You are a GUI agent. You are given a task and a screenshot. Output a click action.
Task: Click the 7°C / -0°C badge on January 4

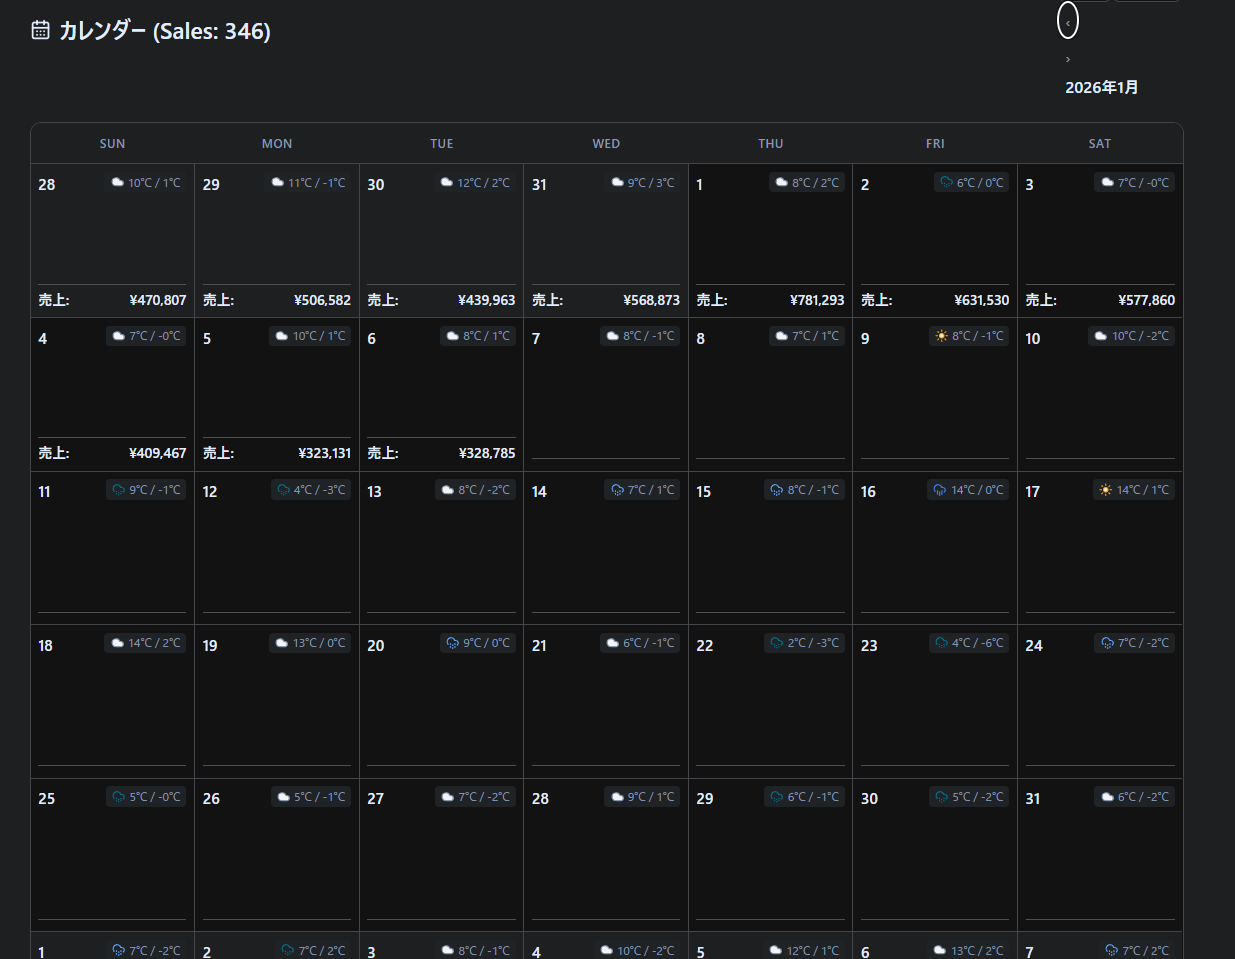point(146,336)
